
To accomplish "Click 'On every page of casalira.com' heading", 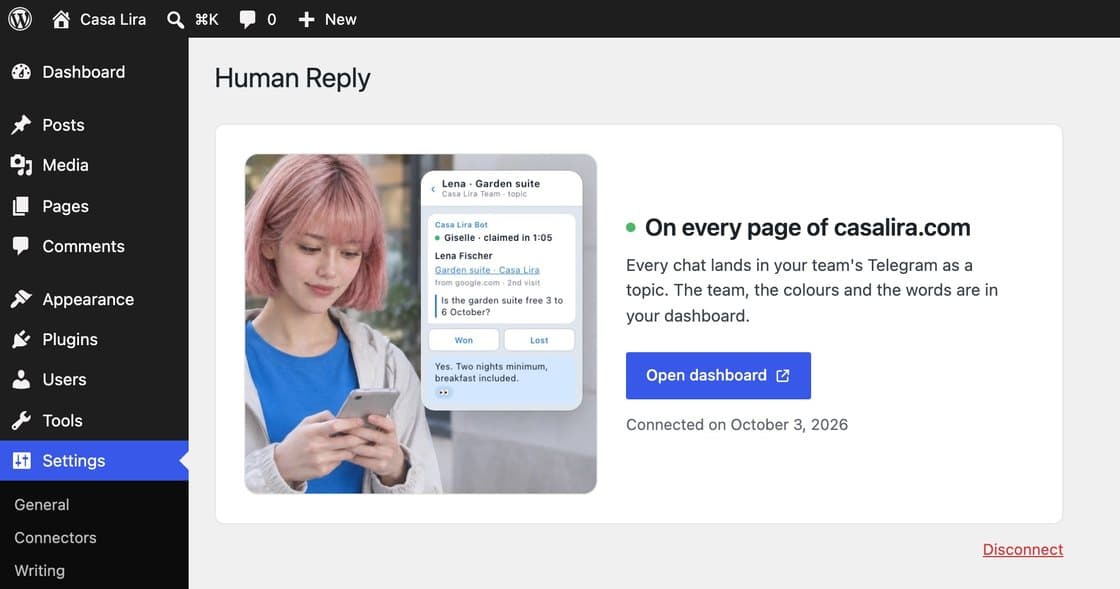I will [x=808, y=228].
